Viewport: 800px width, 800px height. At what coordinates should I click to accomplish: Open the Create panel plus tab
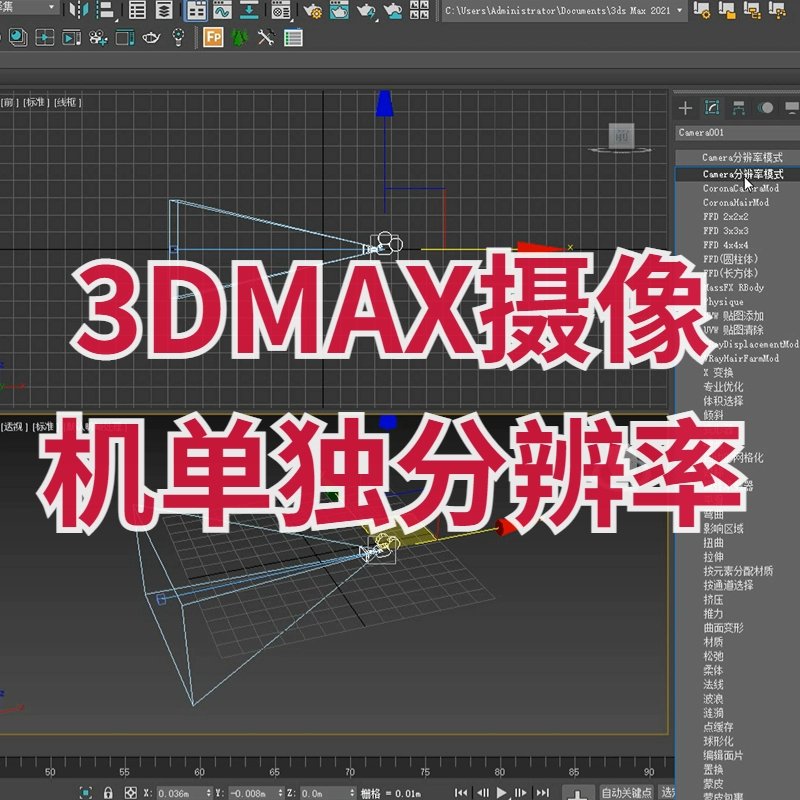point(685,108)
